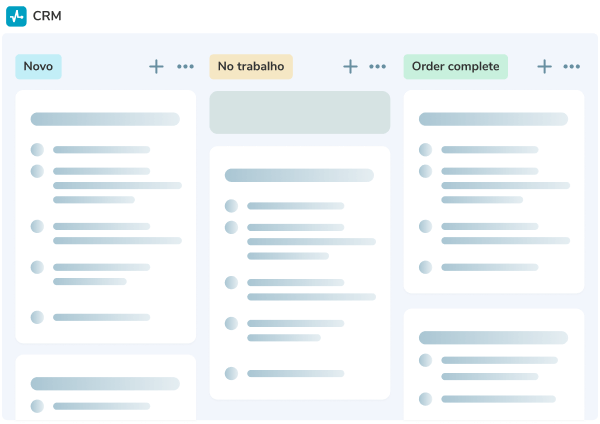Open the bottom, partially visible Novo card
The image size is (600, 424).
105,388
